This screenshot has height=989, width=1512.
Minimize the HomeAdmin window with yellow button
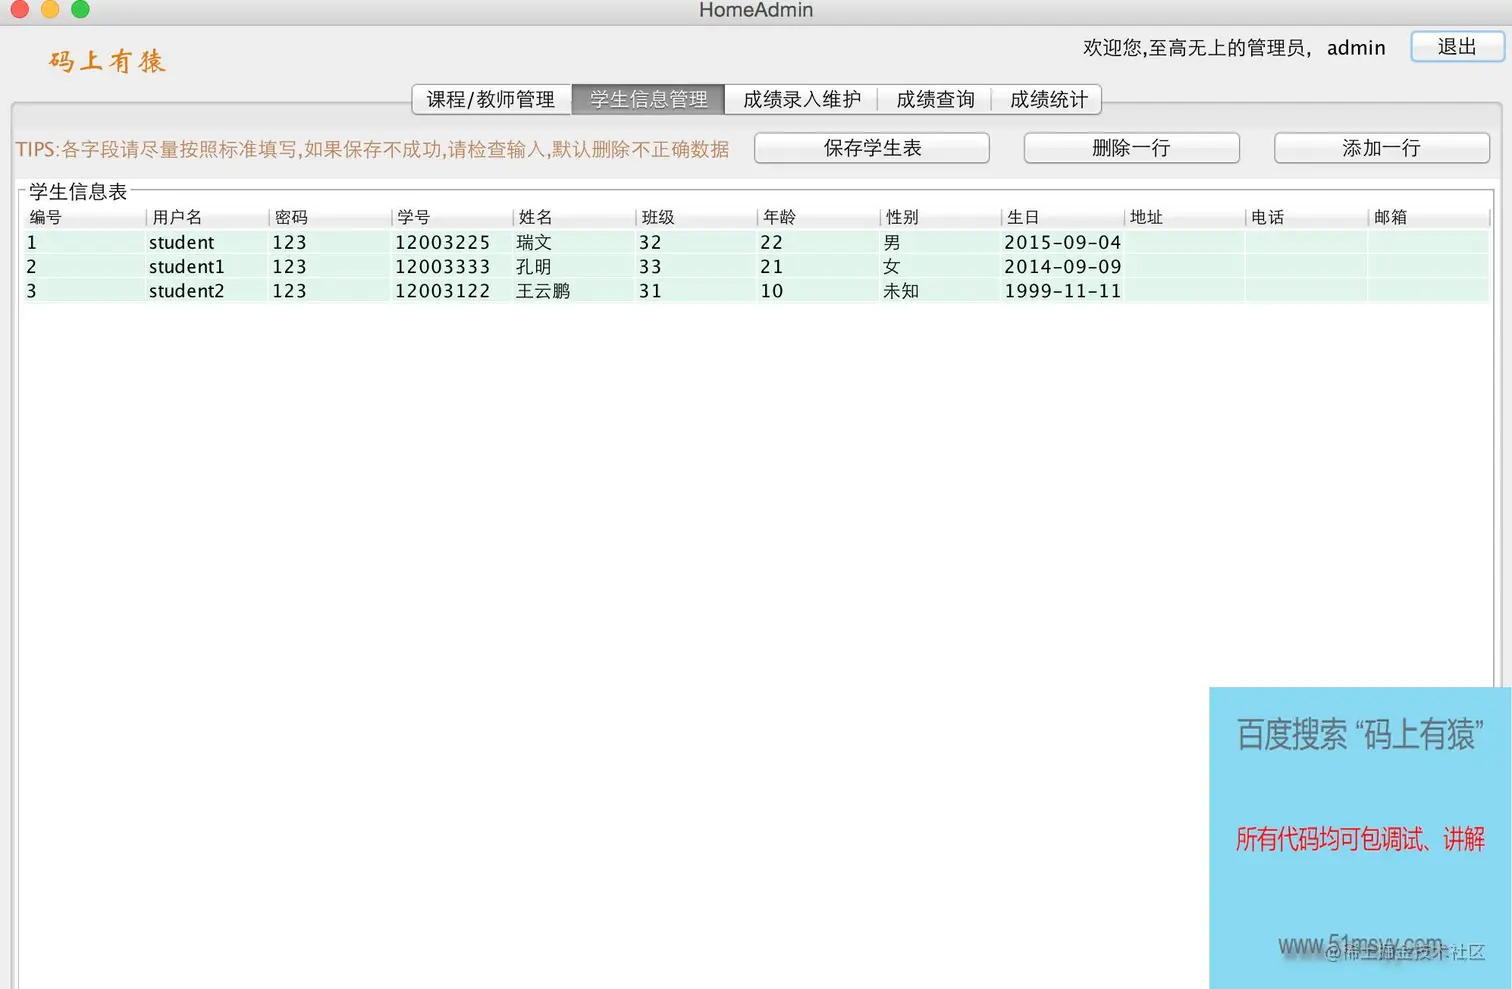(x=50, y=9)
